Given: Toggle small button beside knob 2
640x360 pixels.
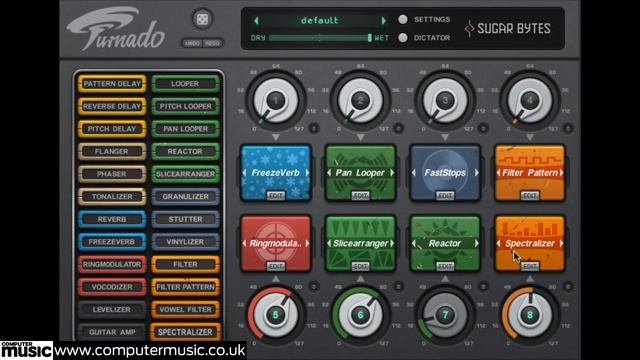Looking at the screenshot, I should [398, 128].
